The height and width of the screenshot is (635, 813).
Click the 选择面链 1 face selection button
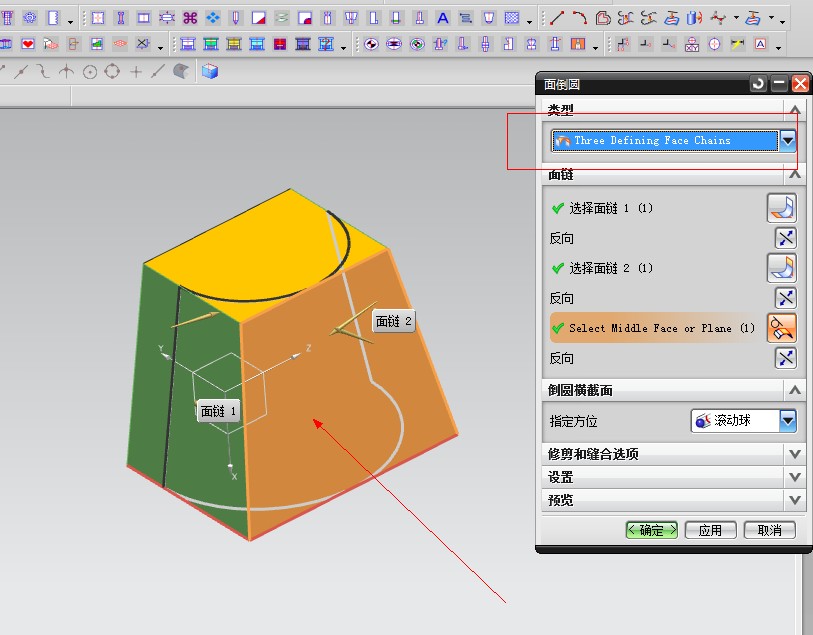point(781,208)
